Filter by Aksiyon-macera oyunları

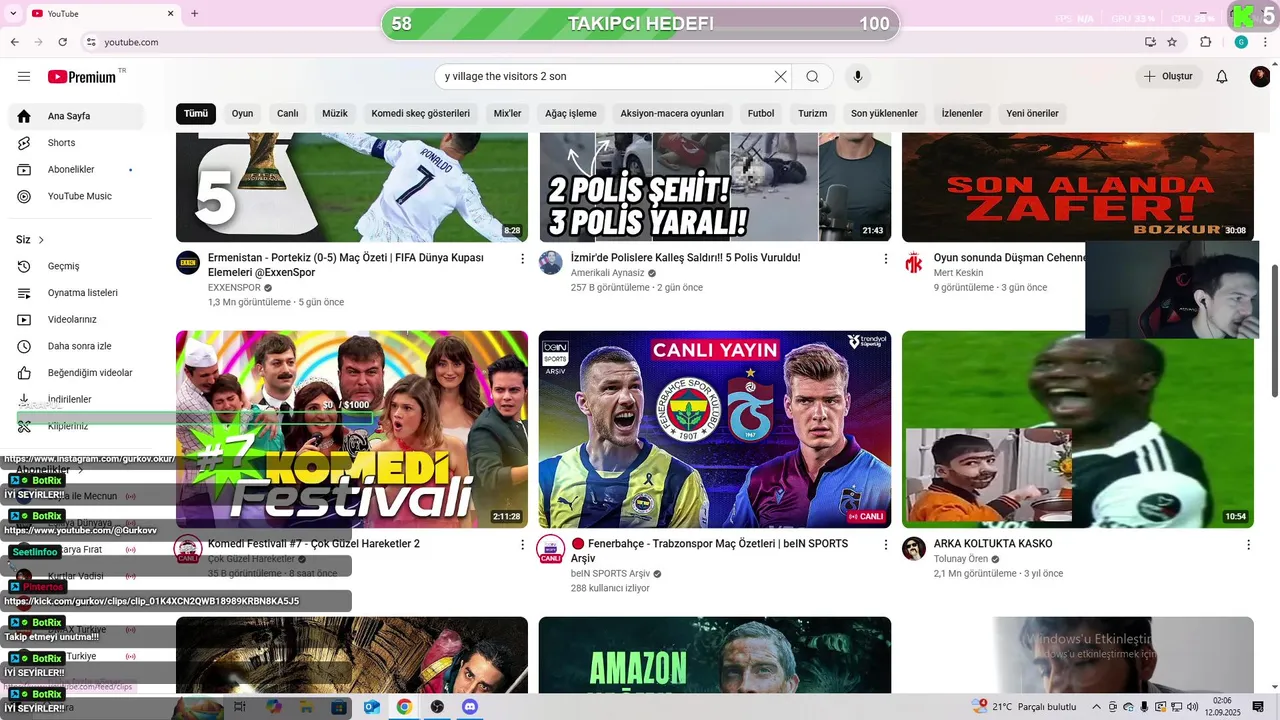672,114
